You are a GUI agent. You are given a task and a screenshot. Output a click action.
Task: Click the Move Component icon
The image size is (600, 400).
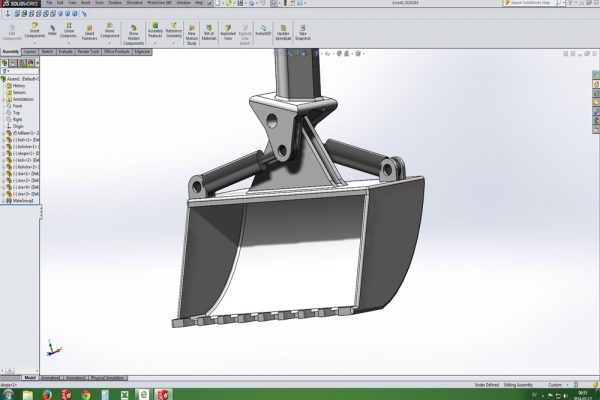111,30
